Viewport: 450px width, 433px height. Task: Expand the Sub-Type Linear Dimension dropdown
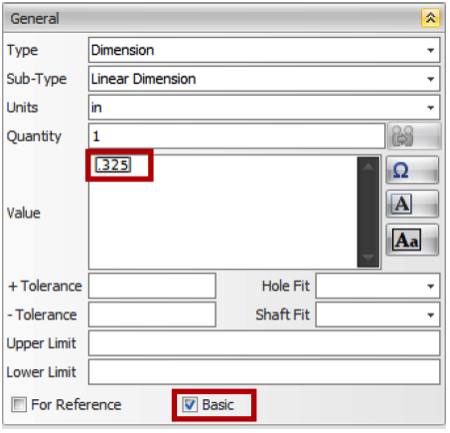coord(264,79)
